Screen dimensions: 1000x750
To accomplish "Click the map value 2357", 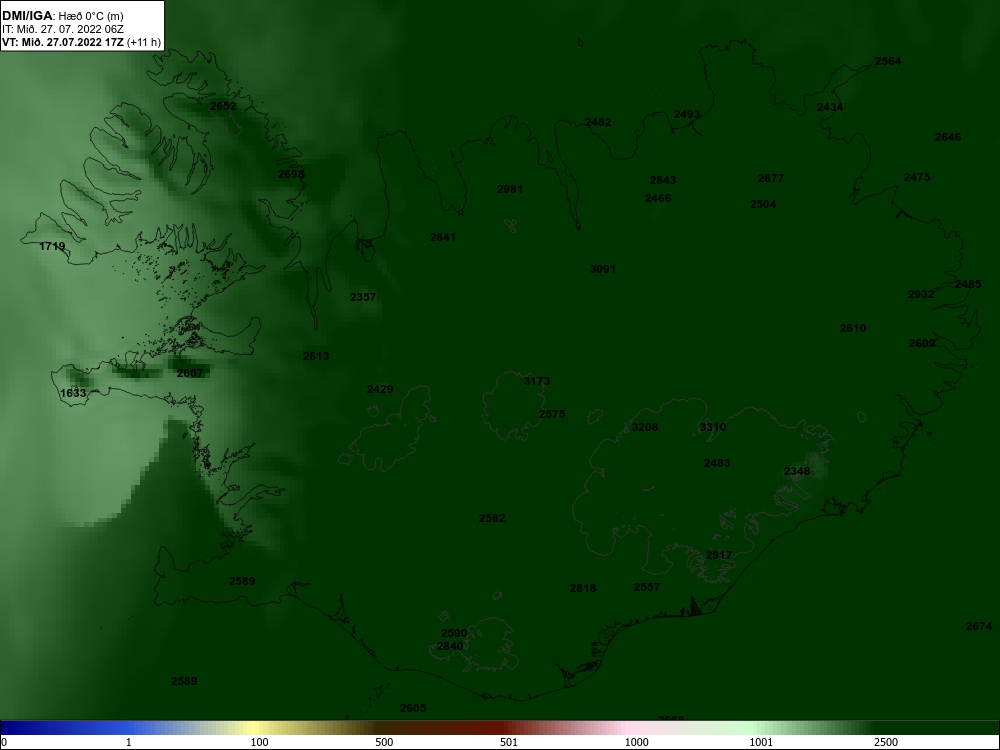I will 364,297.
